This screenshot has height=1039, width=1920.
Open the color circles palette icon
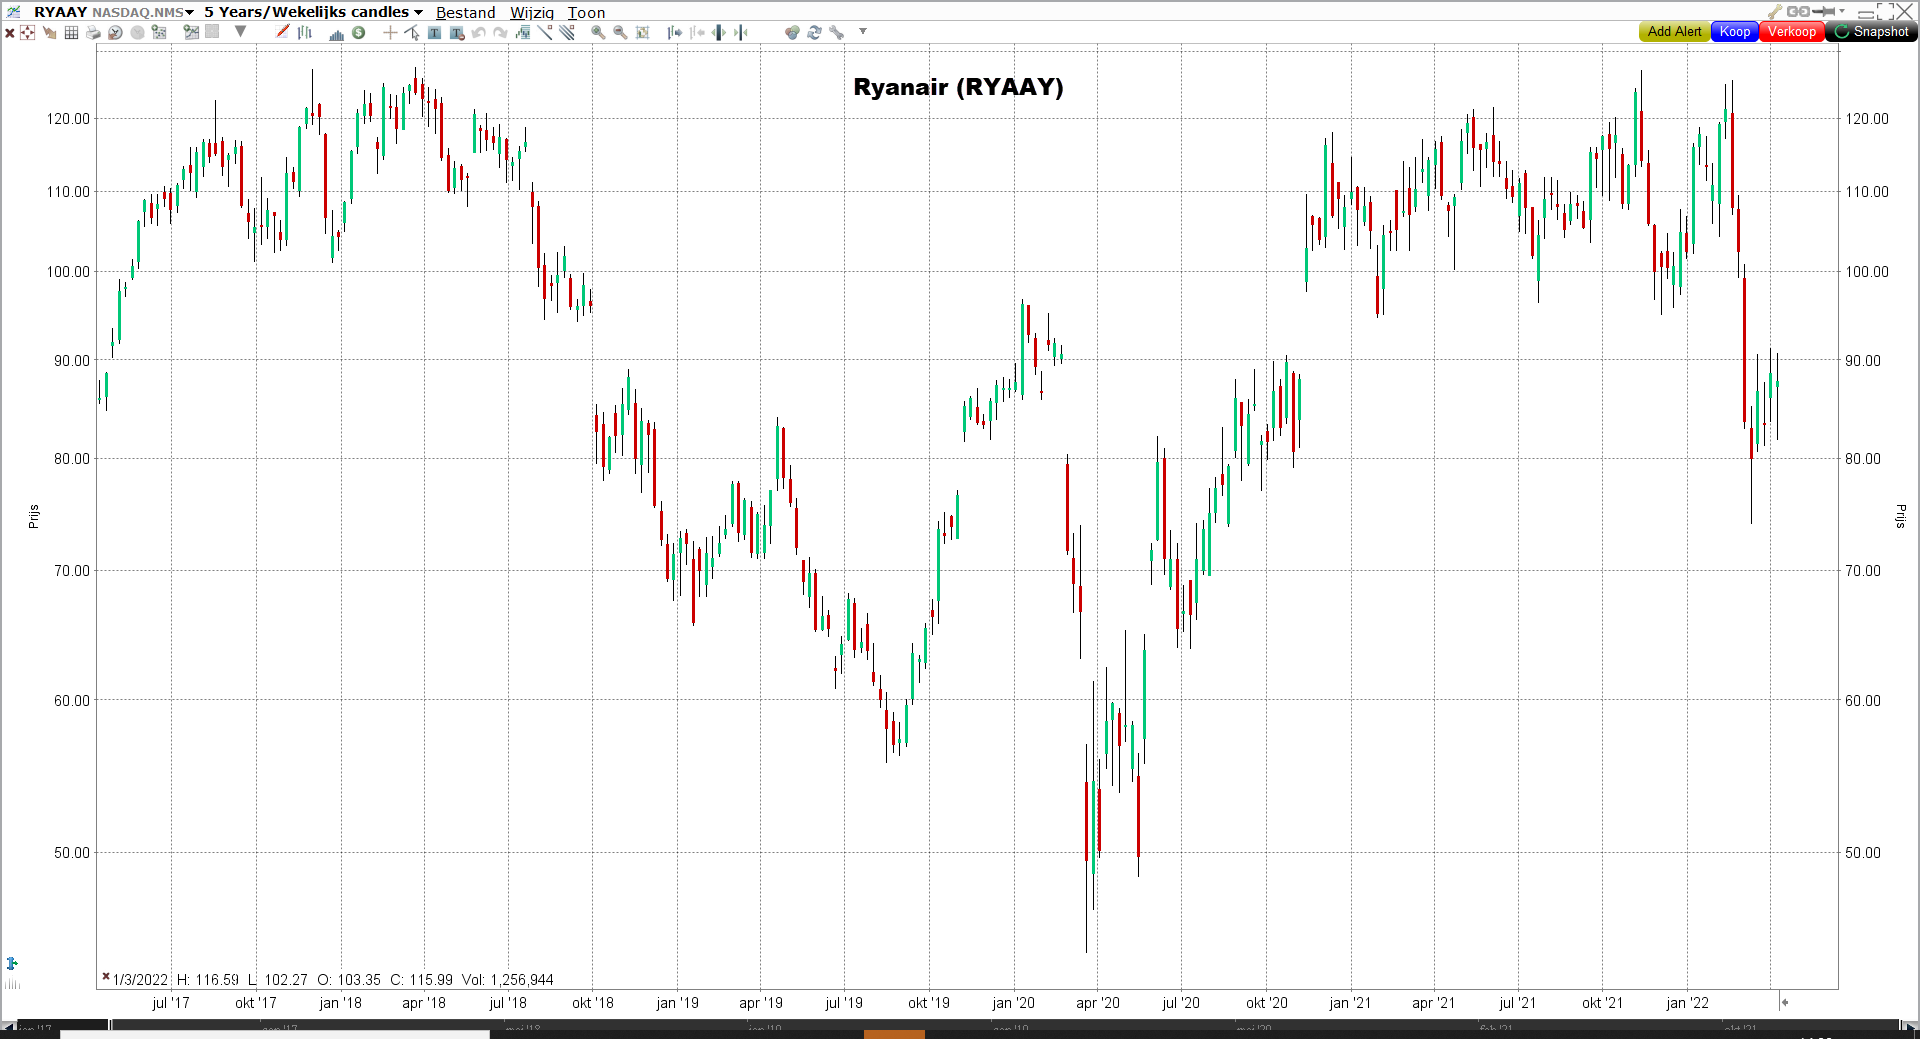[x=792, y=32]
